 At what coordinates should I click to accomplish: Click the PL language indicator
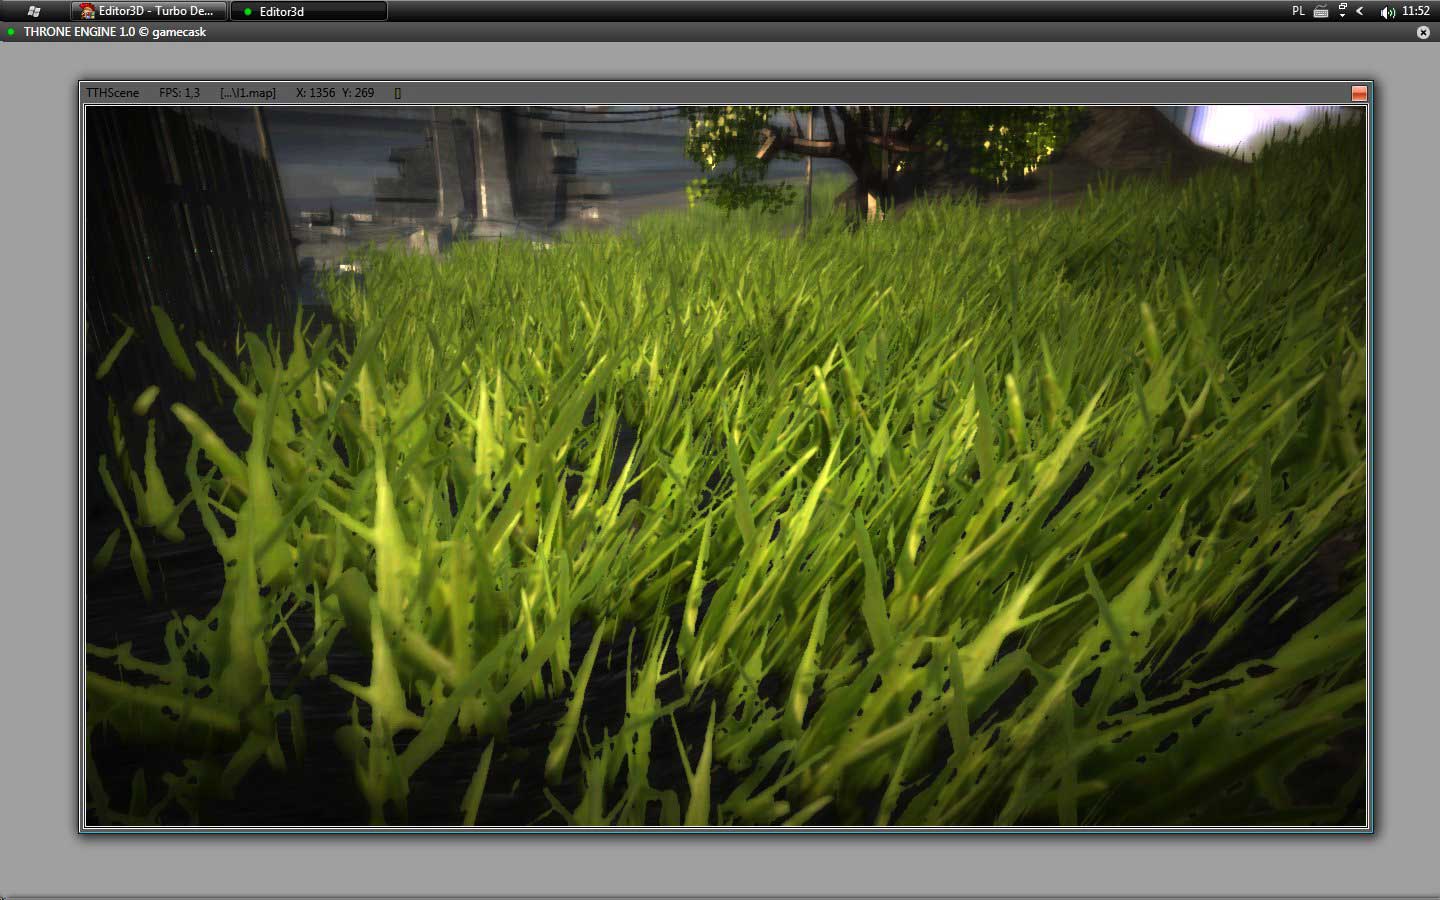point(1298,11)
